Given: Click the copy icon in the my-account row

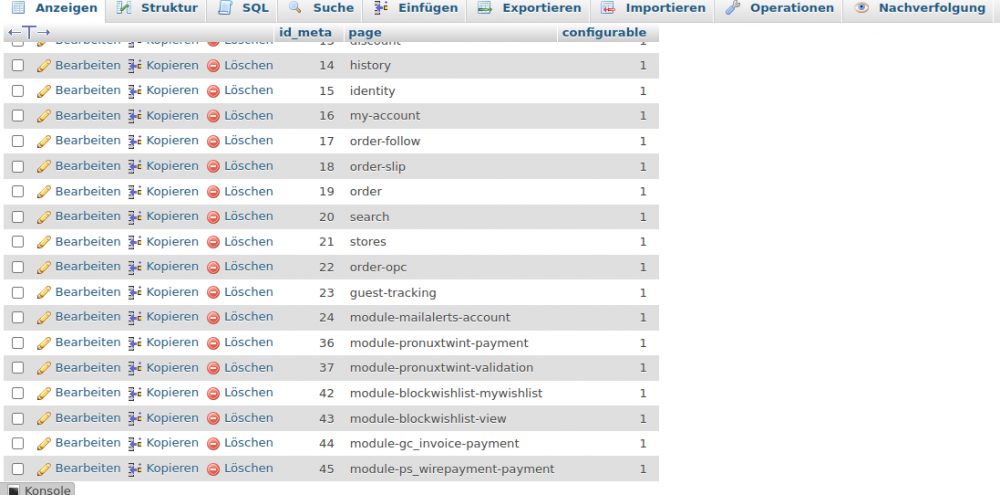Looking at the screenshot, I should 135,116.
